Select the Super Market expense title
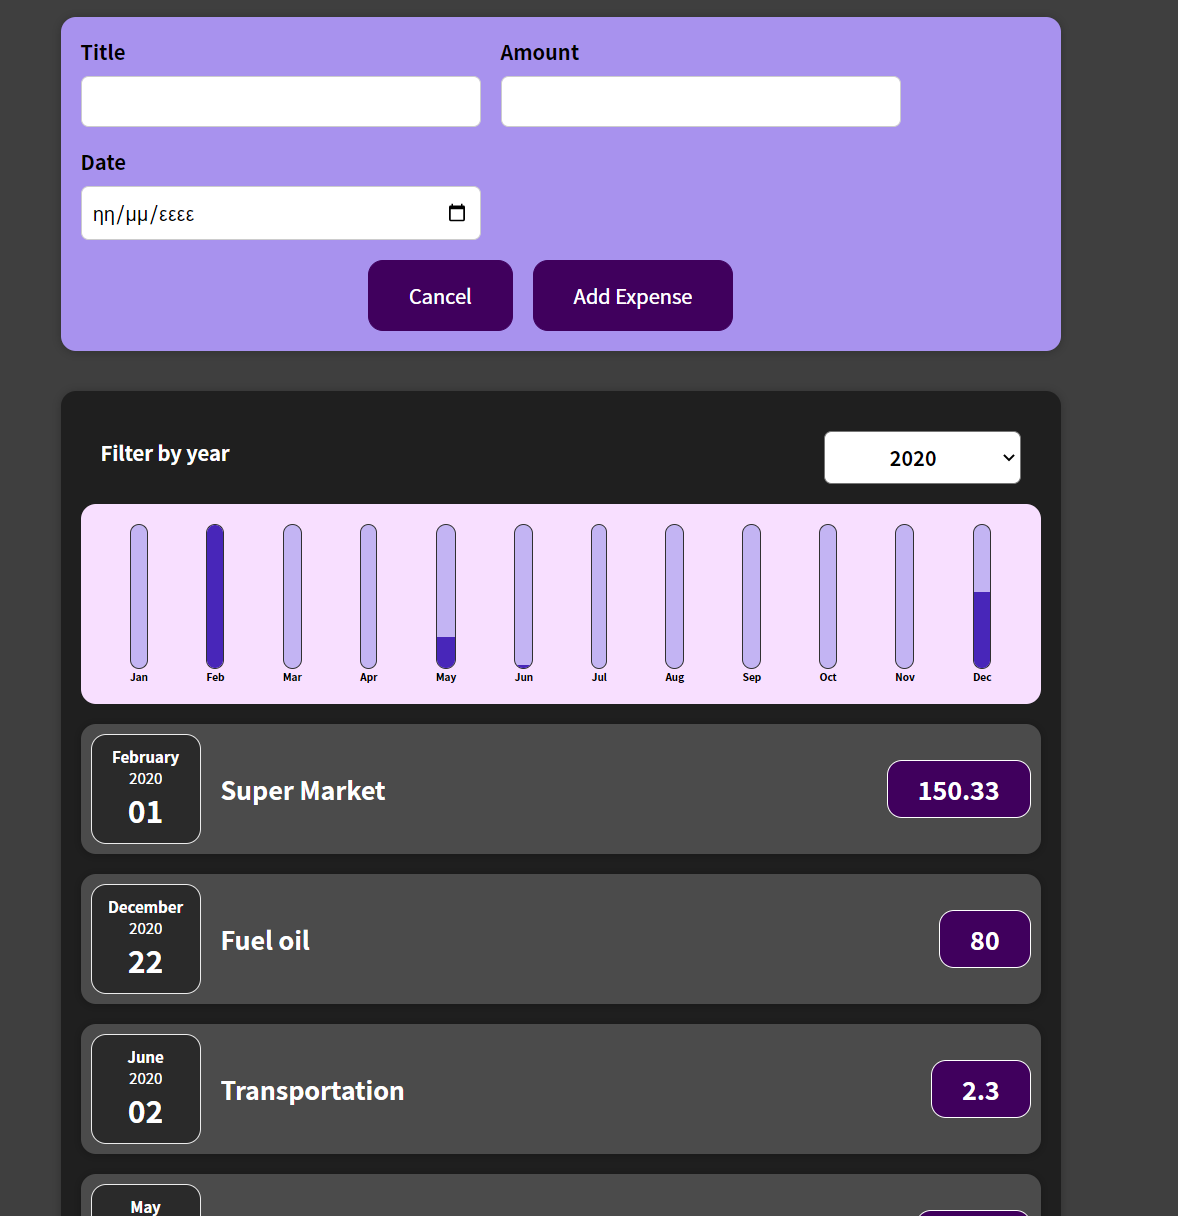1178x1216 pixels. pos(303,791)
